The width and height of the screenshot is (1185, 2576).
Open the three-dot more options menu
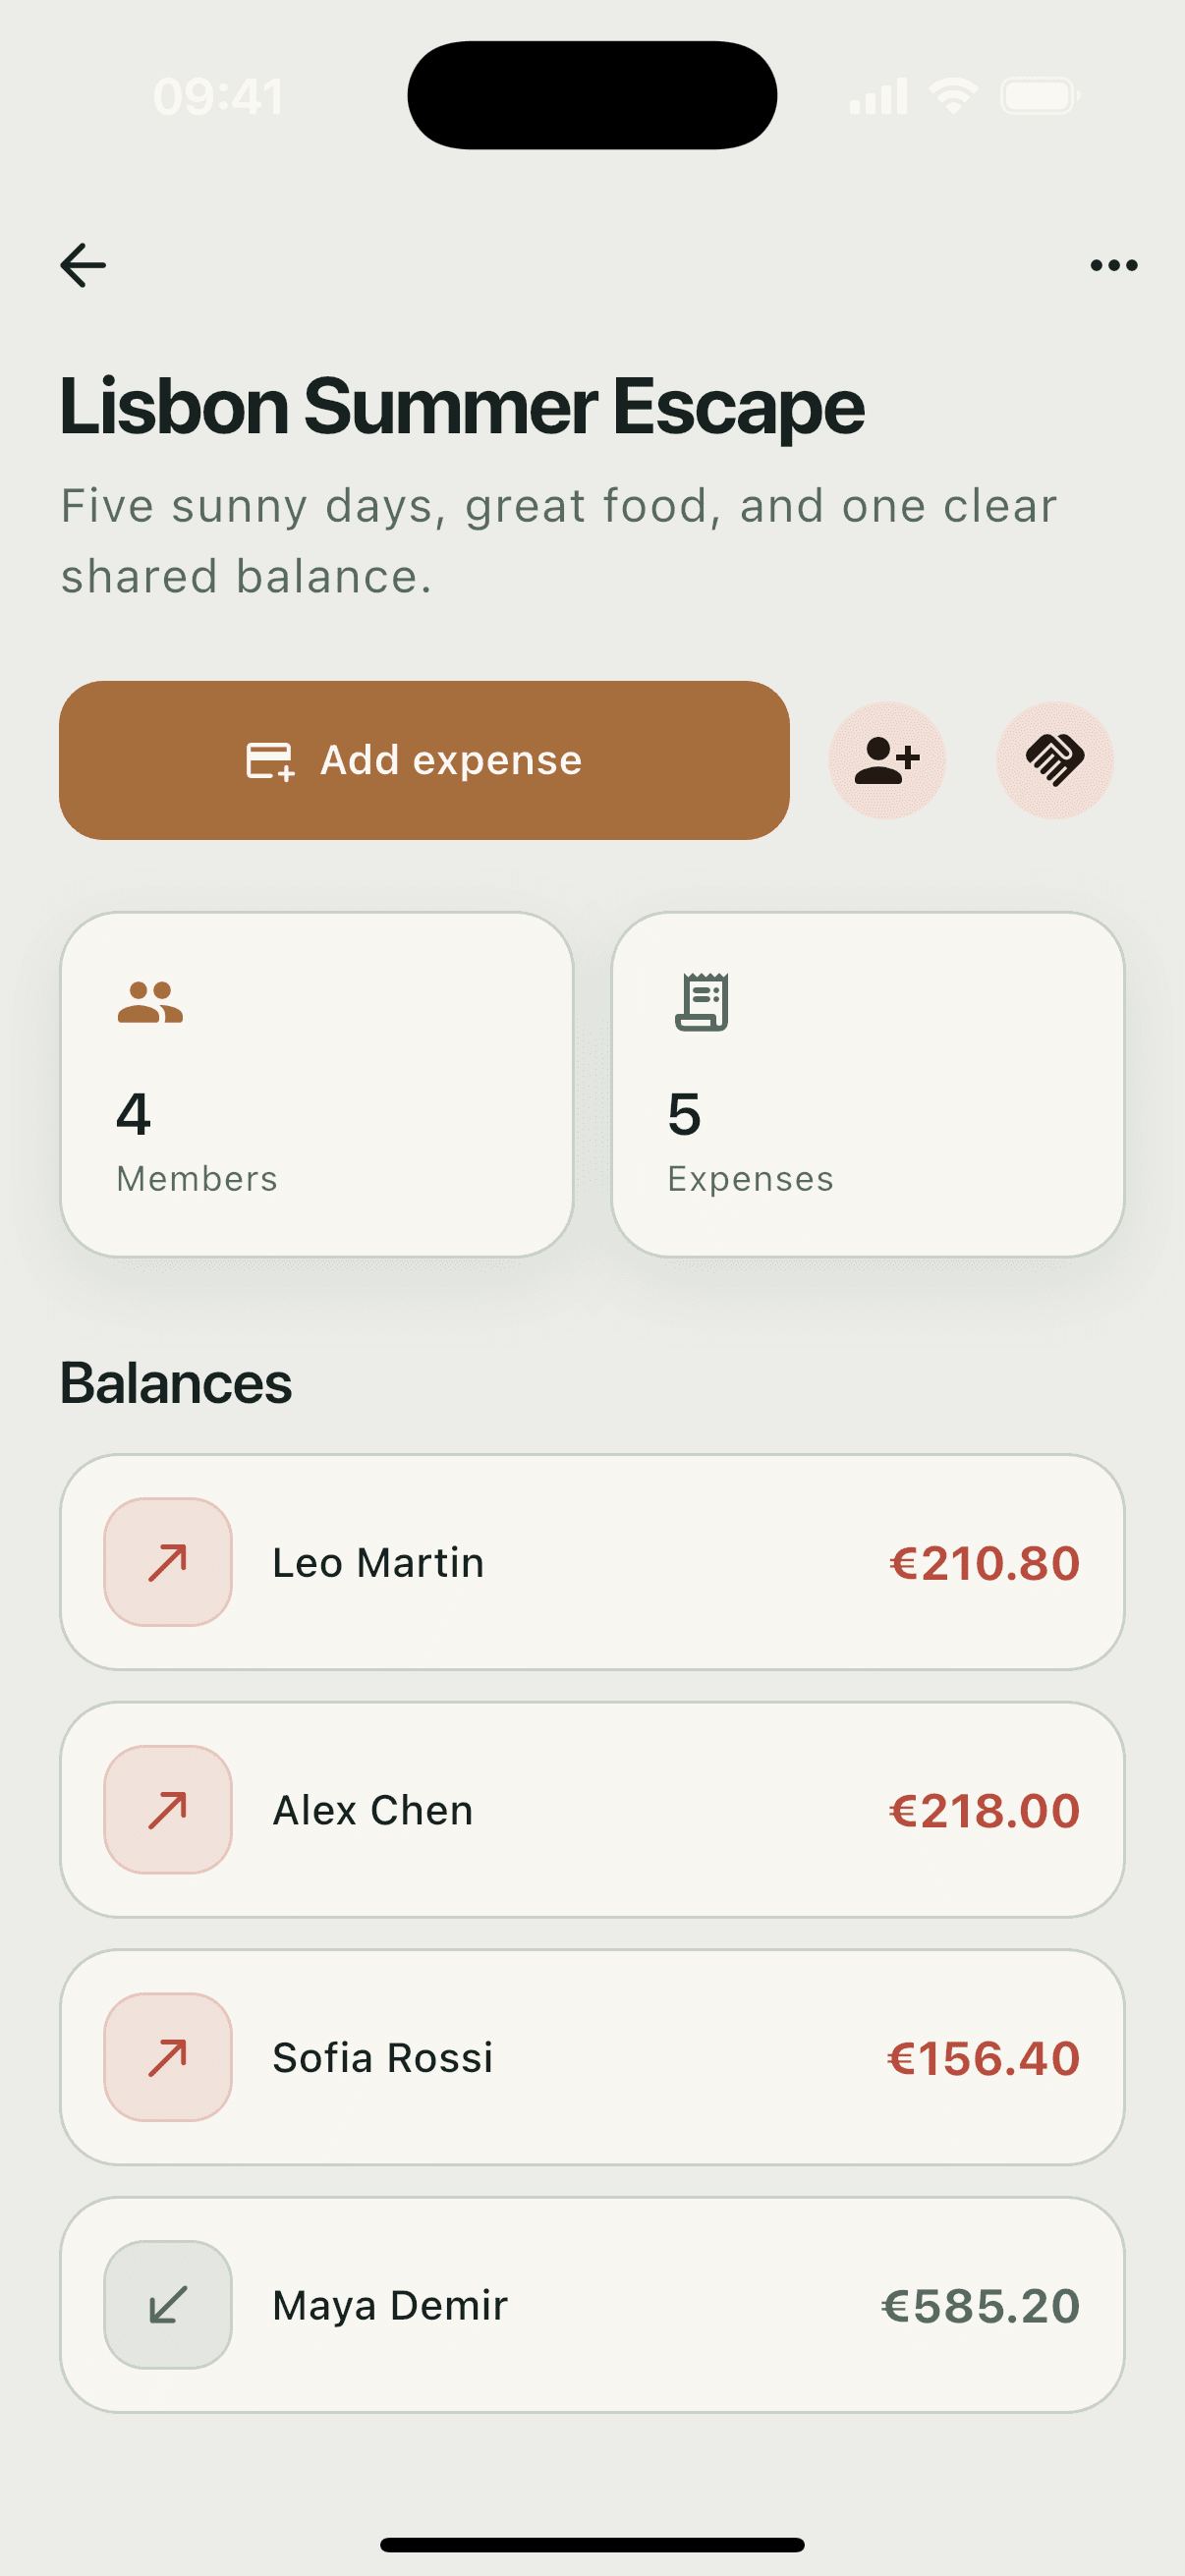[x=1114, y=265]
